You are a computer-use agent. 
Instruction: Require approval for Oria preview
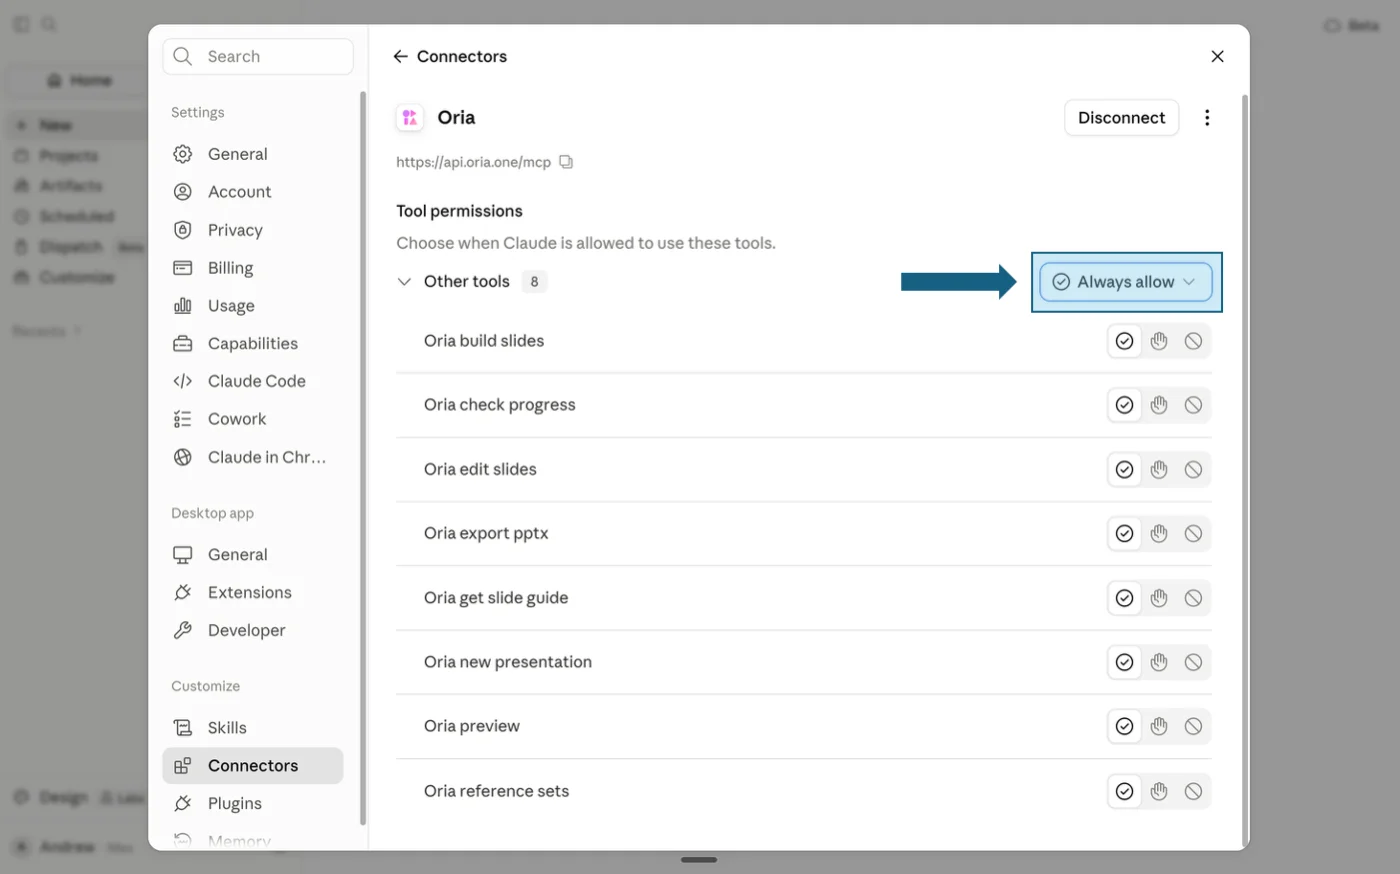[x=1159, y=727]
